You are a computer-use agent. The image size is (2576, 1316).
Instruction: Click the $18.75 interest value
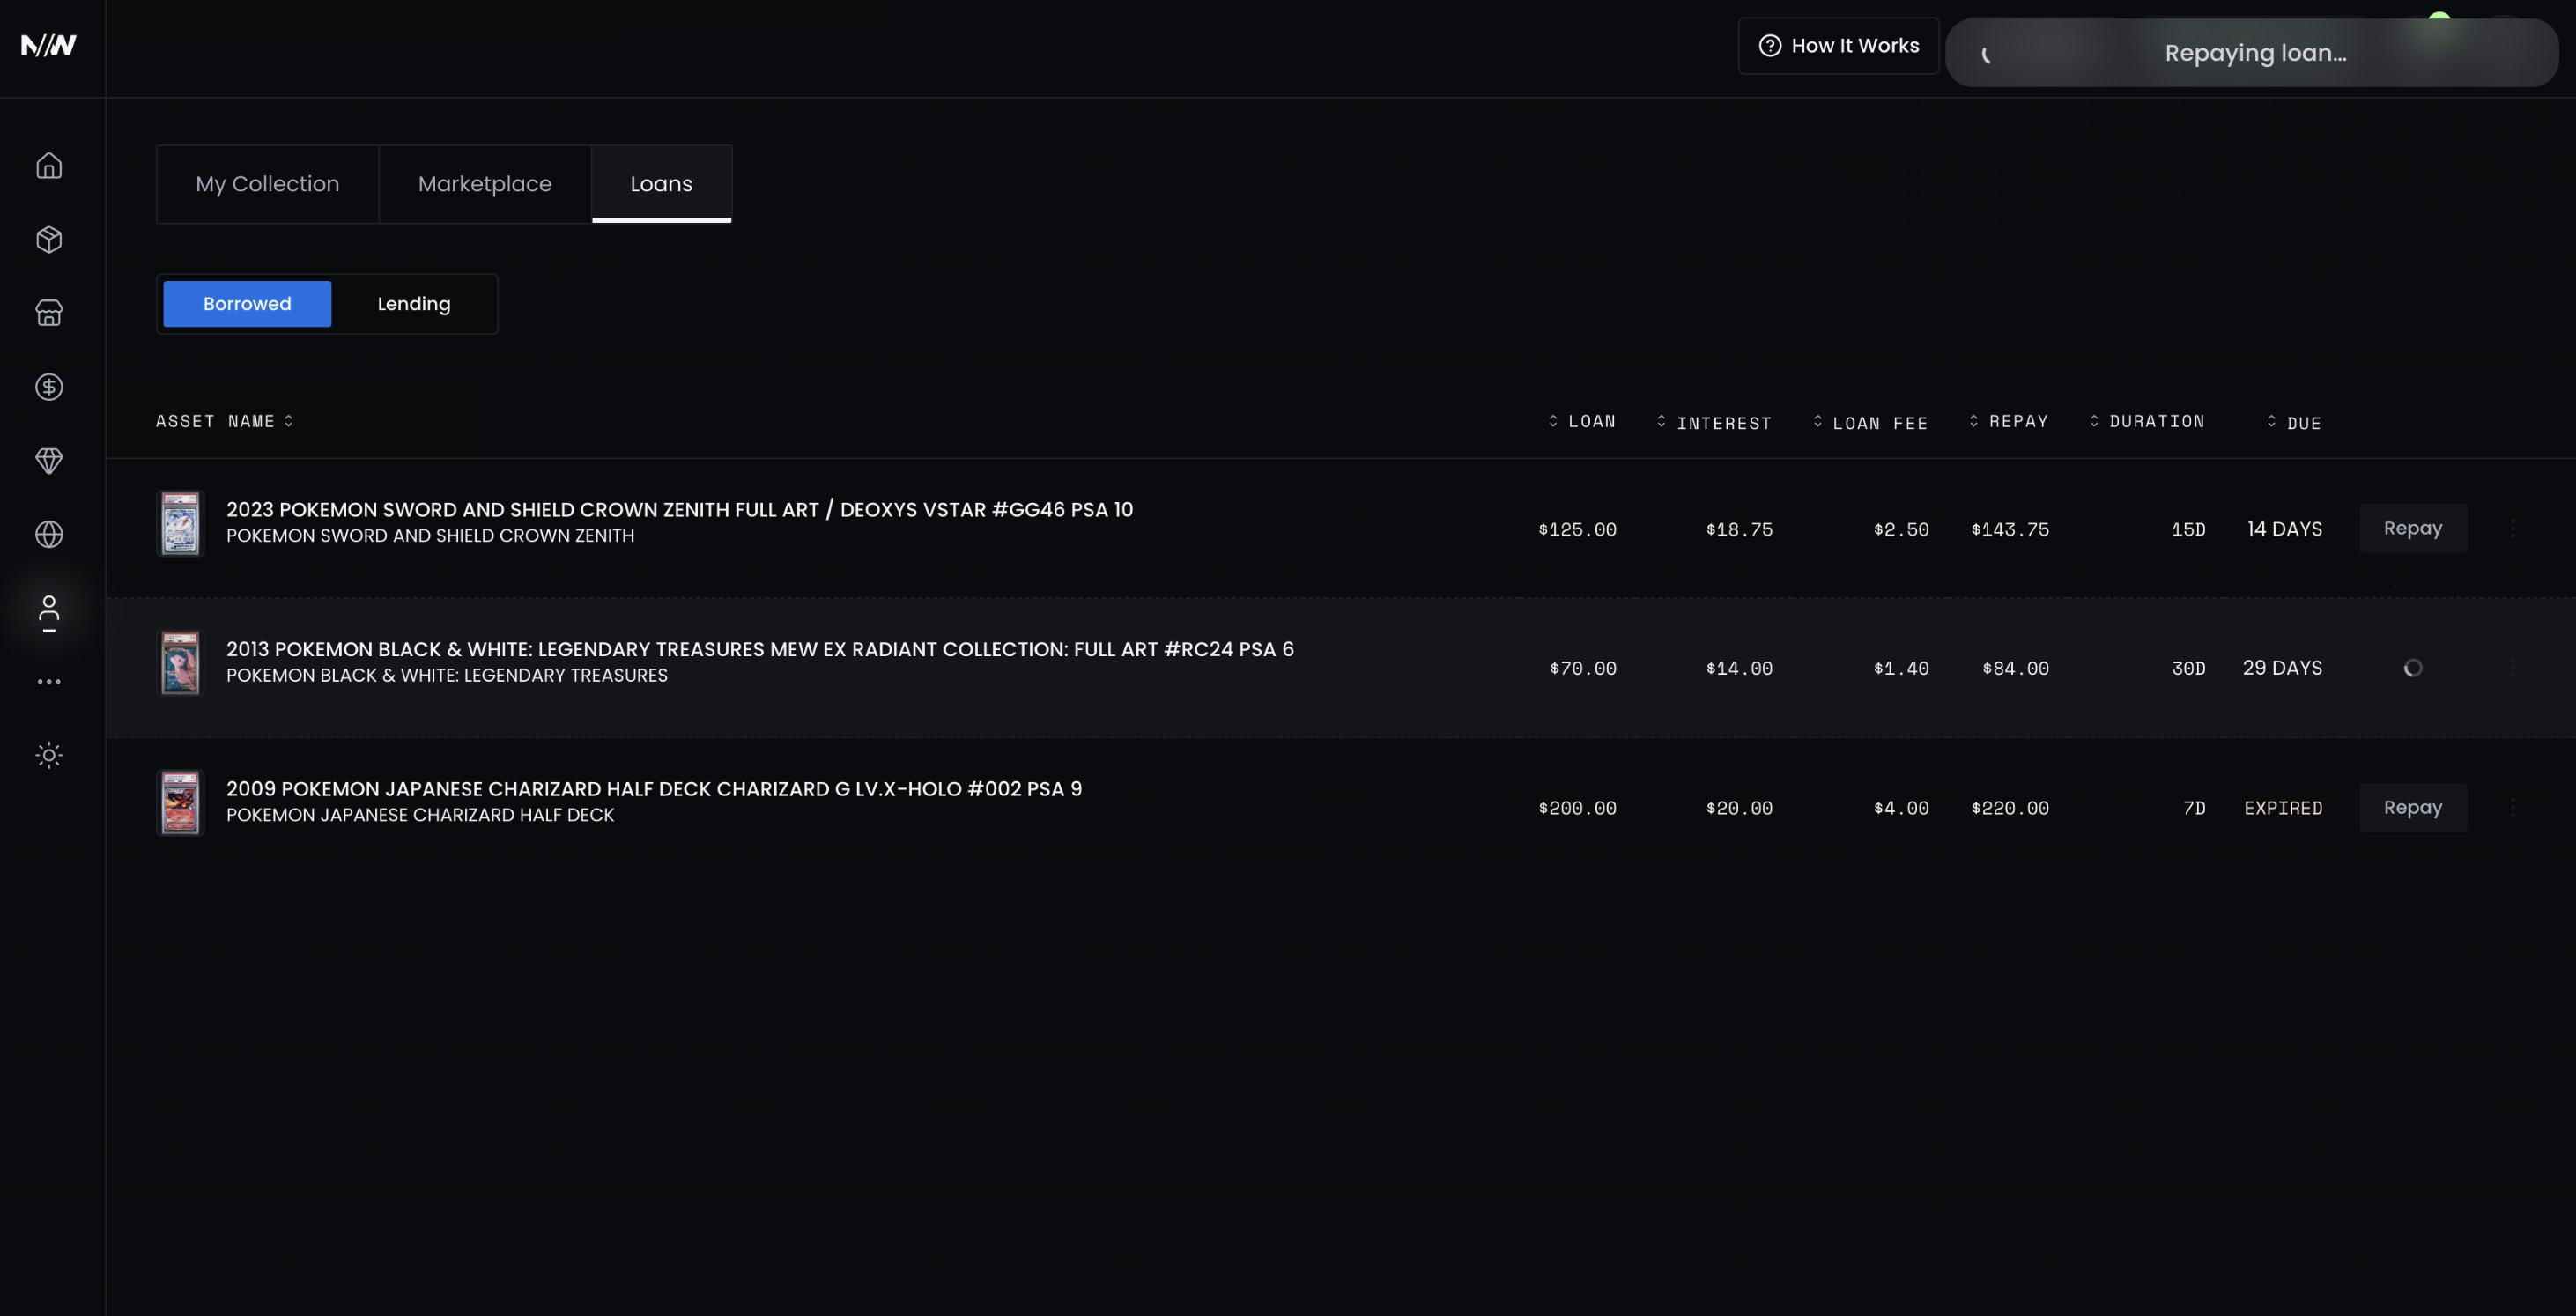click(x=1739, y=529)
